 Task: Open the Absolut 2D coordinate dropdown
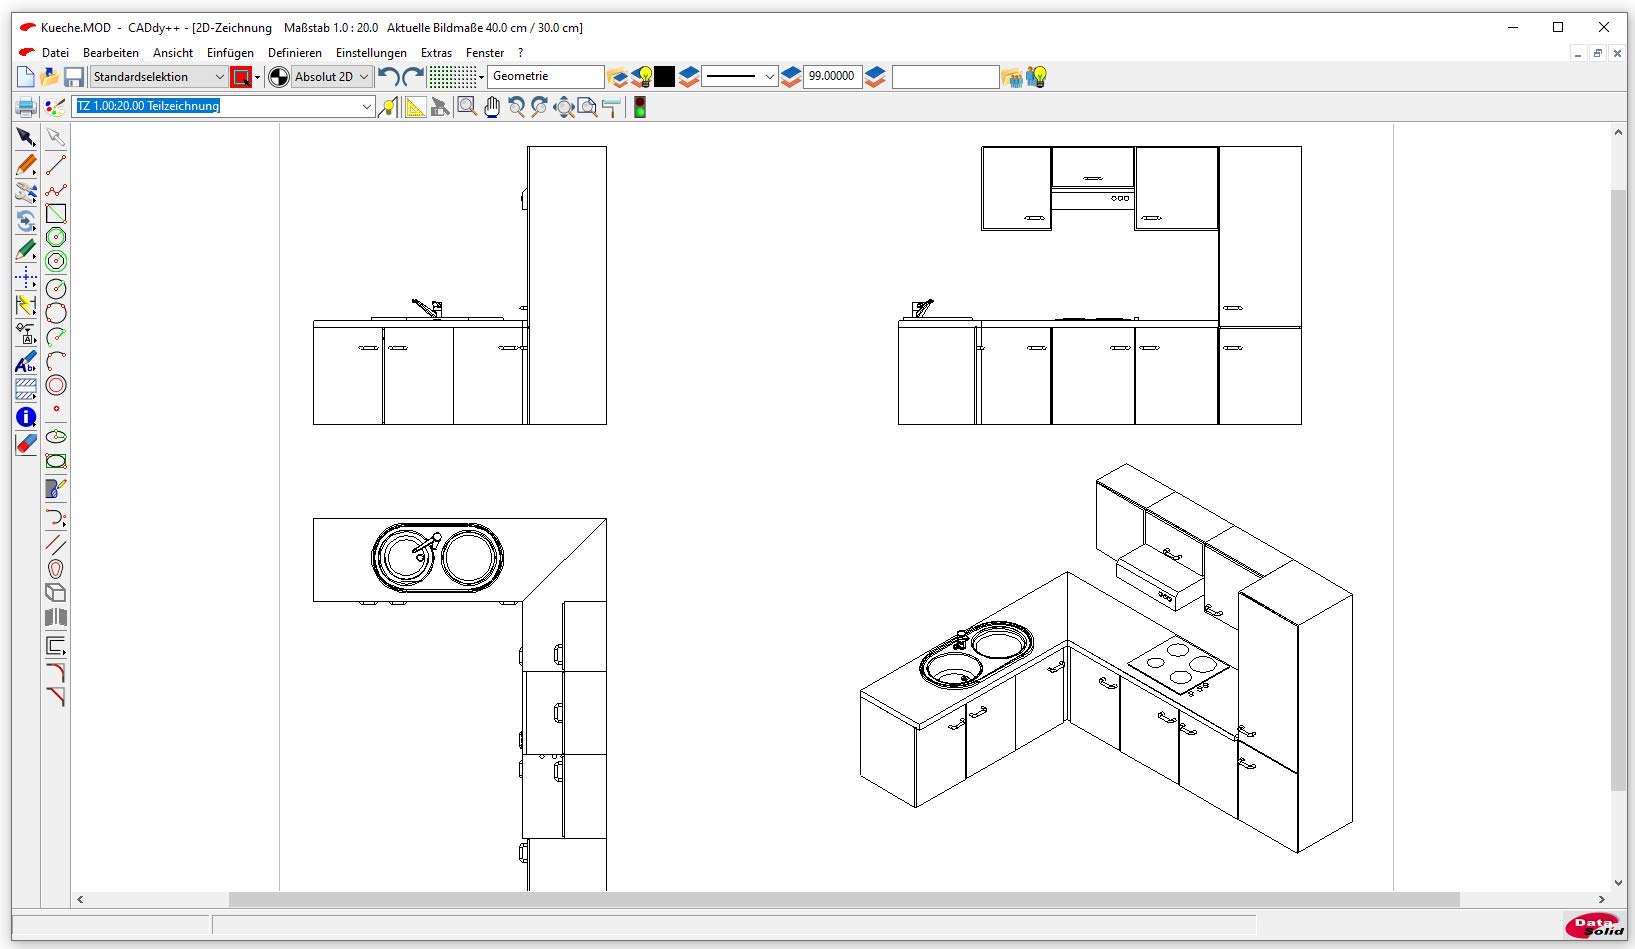332,77
